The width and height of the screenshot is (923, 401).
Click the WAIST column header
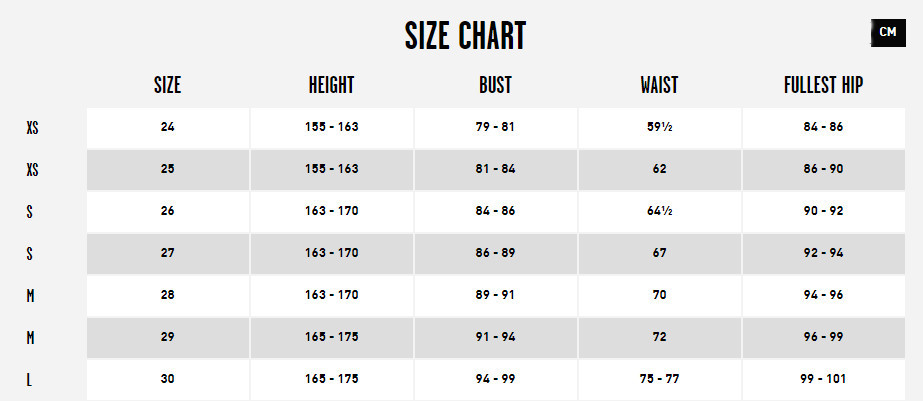pos(659,86)
